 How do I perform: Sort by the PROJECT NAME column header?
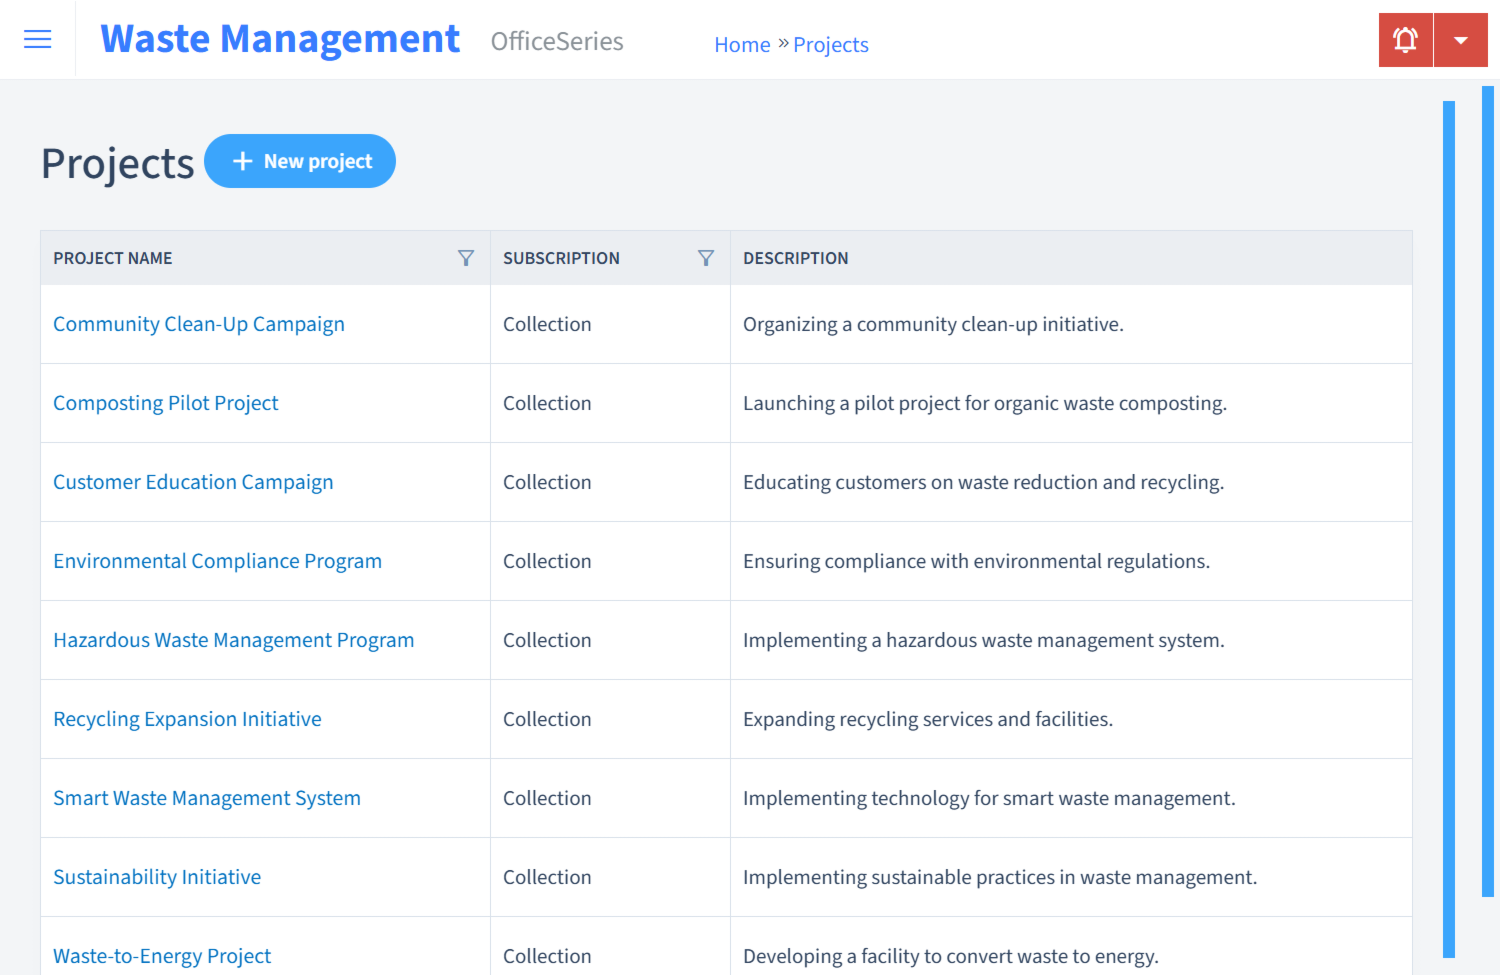112,257
